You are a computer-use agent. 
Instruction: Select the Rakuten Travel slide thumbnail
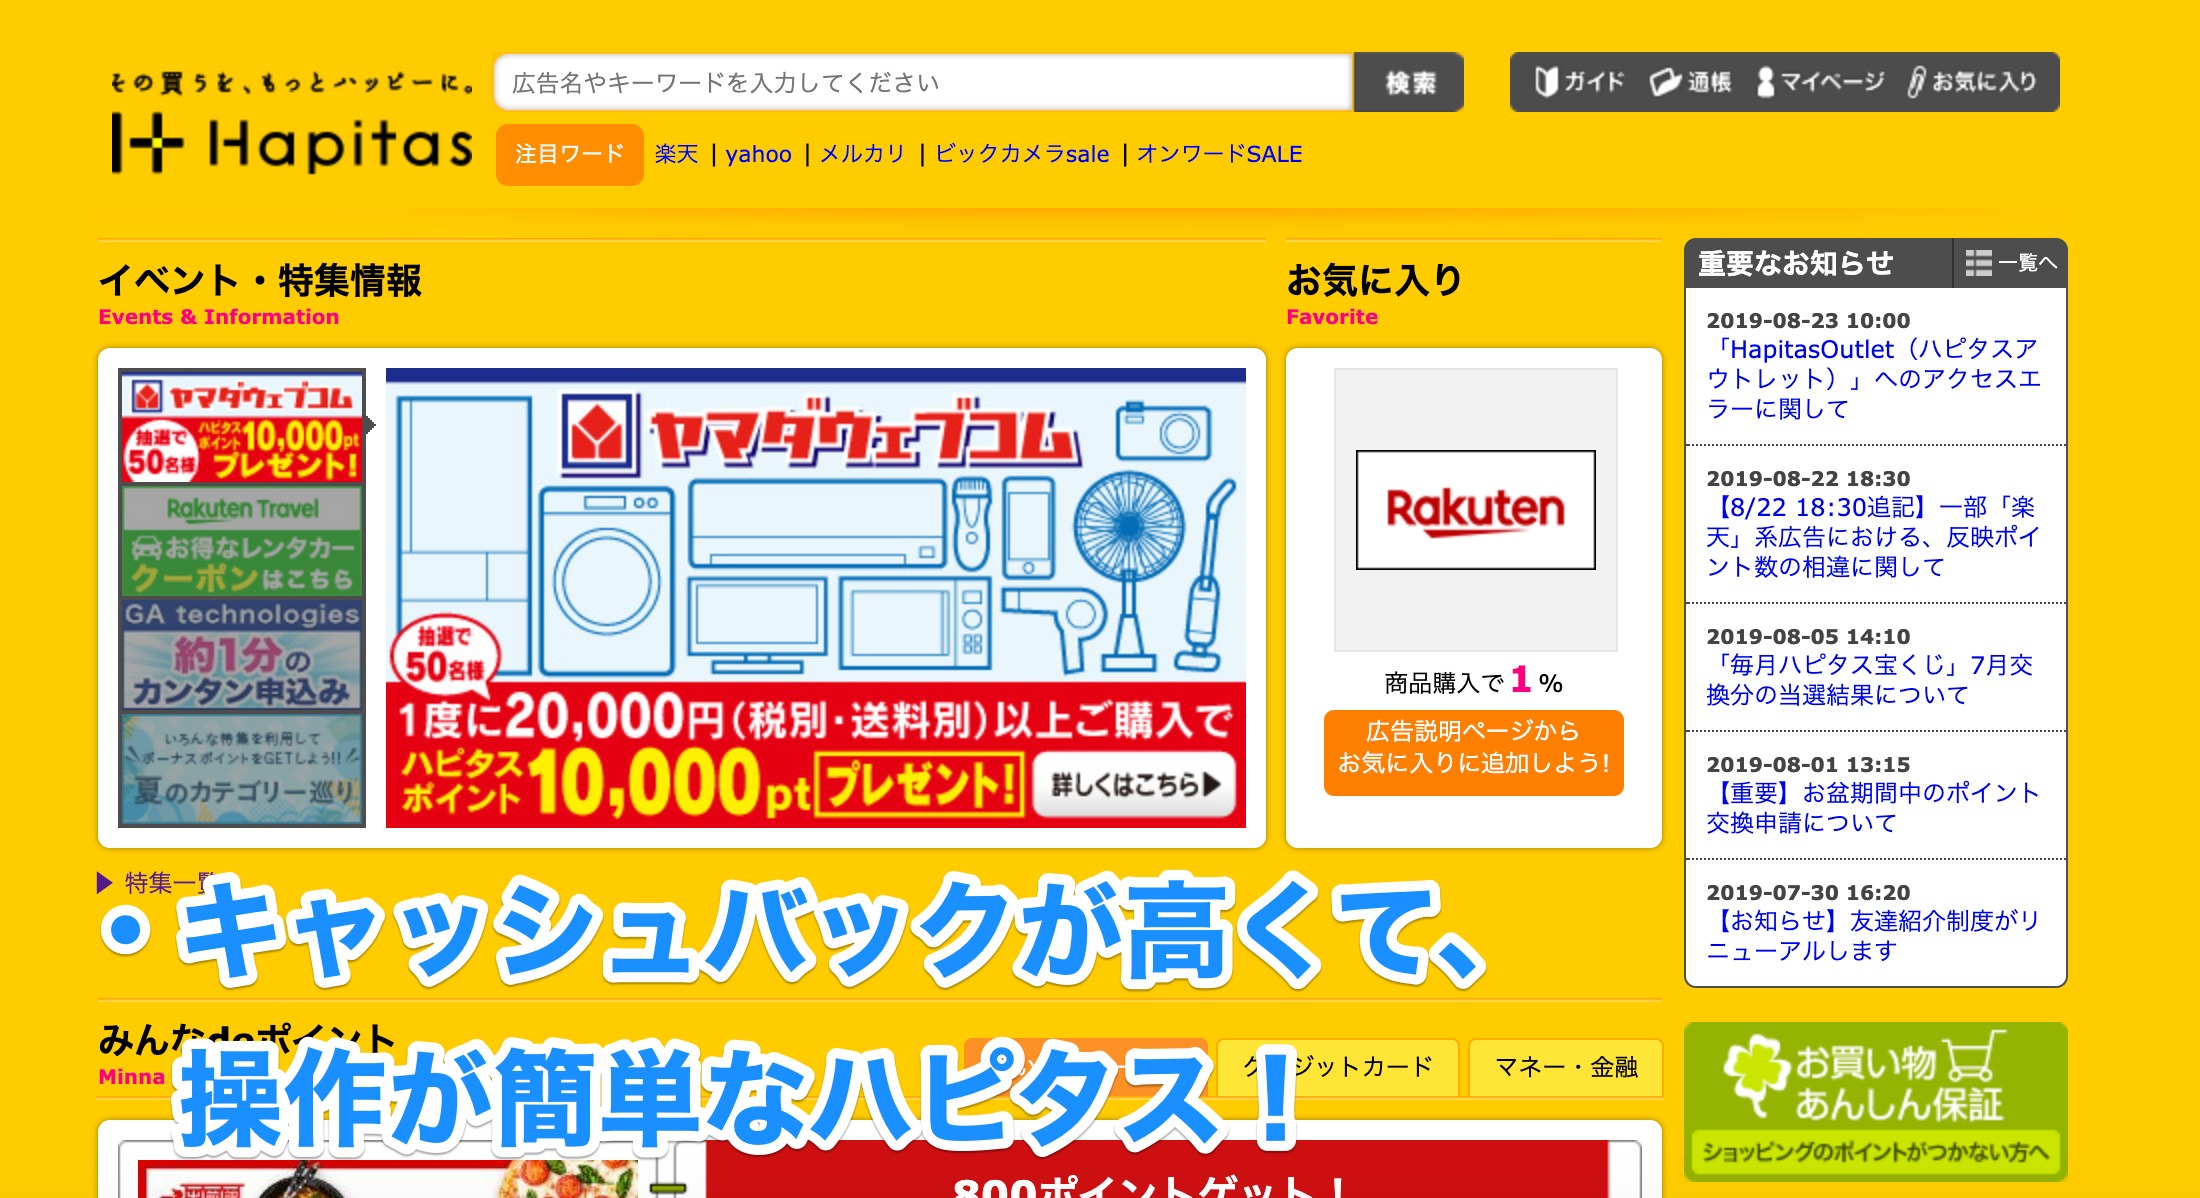242,541
